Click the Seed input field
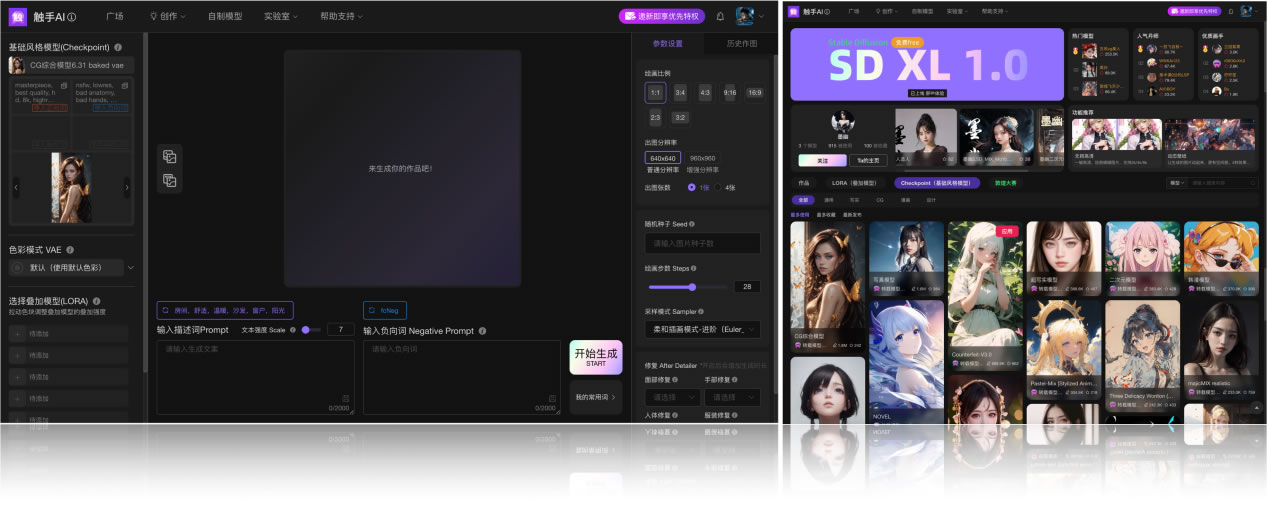 (x=702, y=243)
